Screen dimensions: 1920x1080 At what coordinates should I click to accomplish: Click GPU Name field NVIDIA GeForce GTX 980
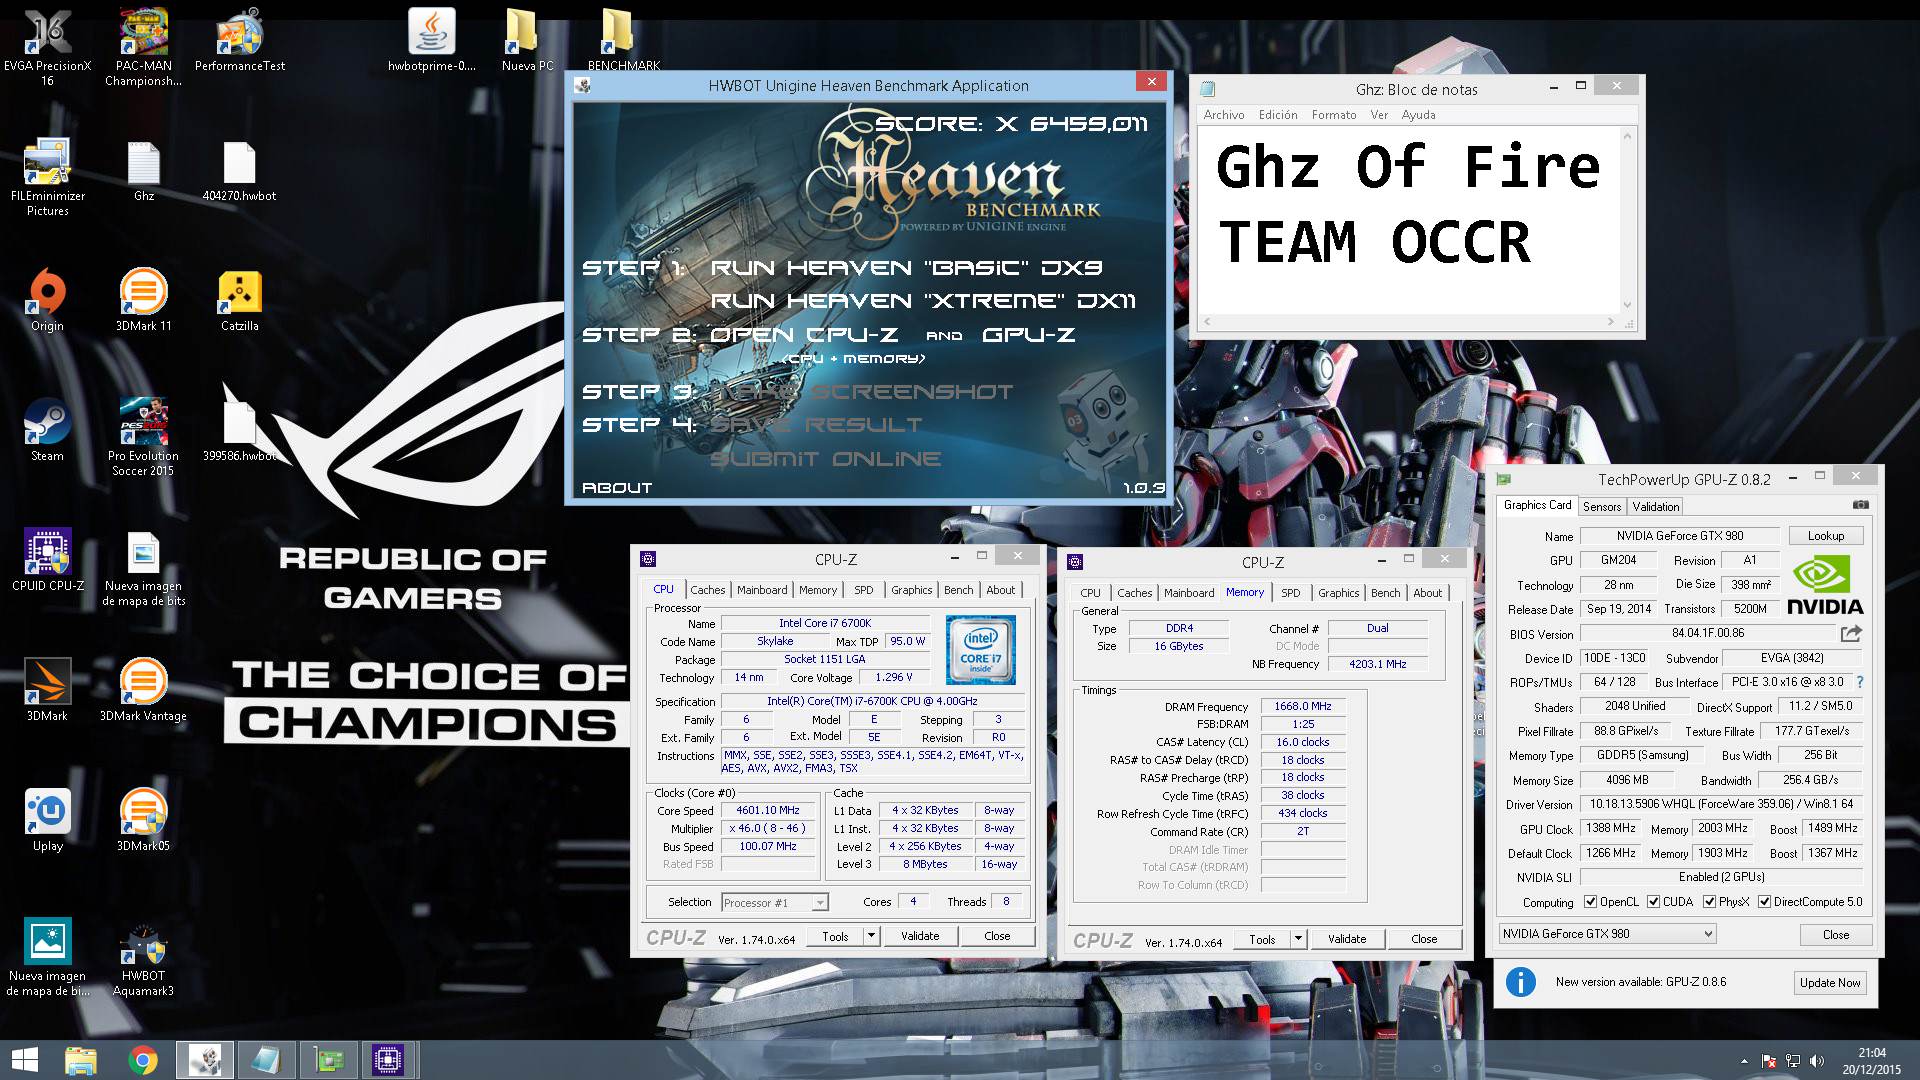pos(1679,536)
